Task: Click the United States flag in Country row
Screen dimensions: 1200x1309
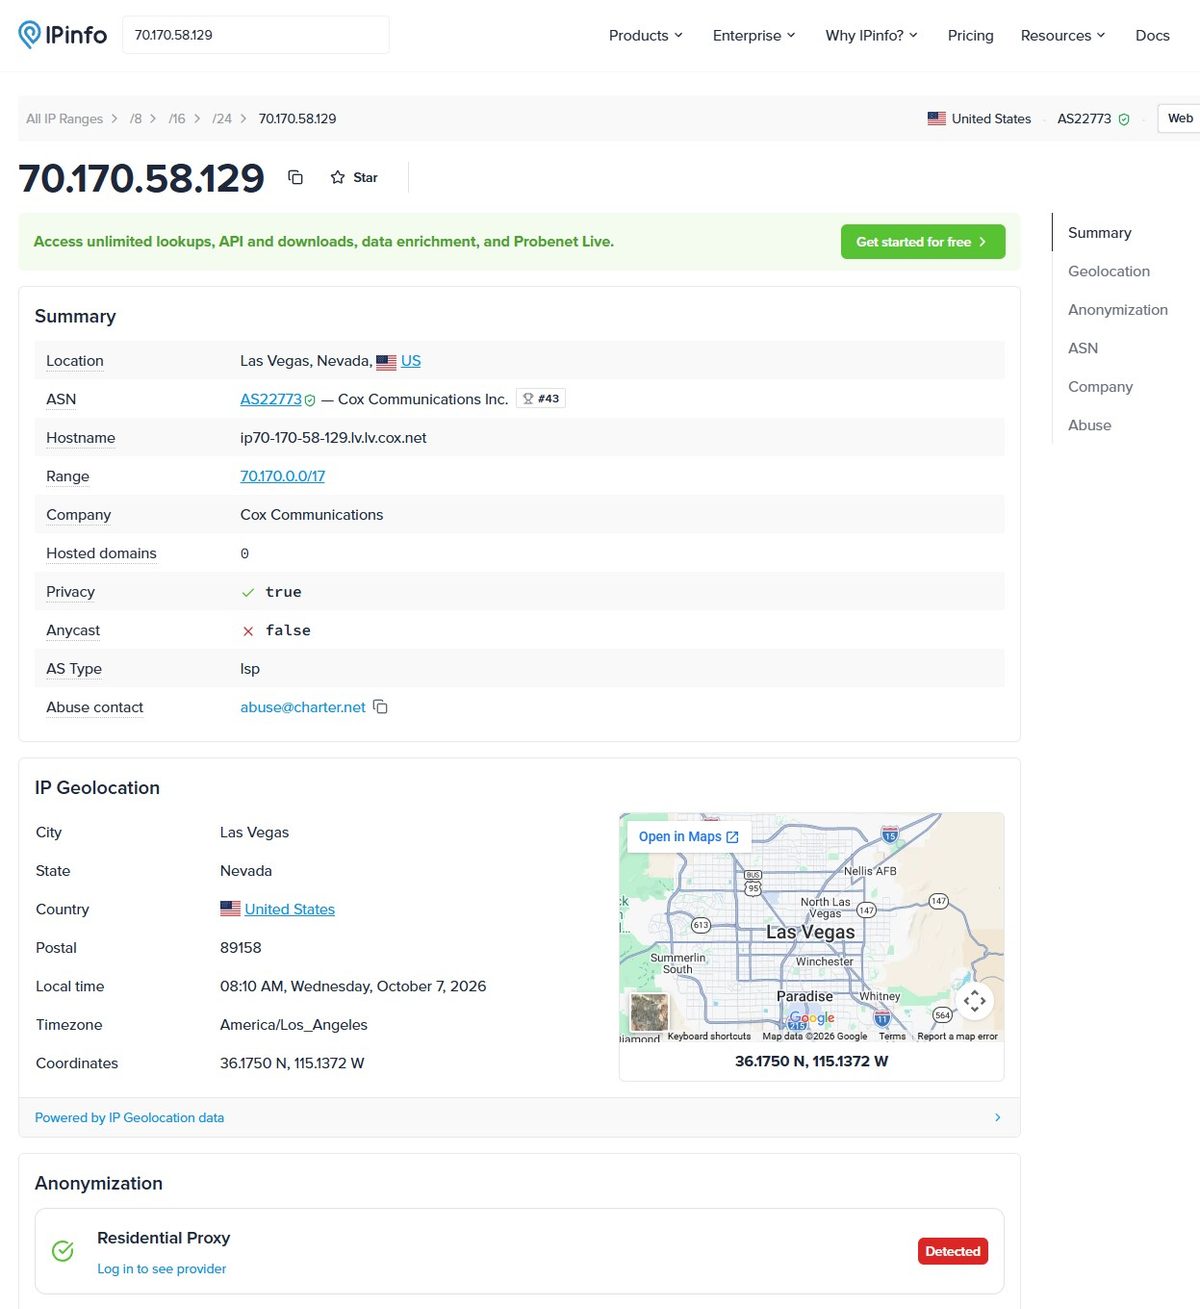Action: pyautogui.click(x=230, y=909)
